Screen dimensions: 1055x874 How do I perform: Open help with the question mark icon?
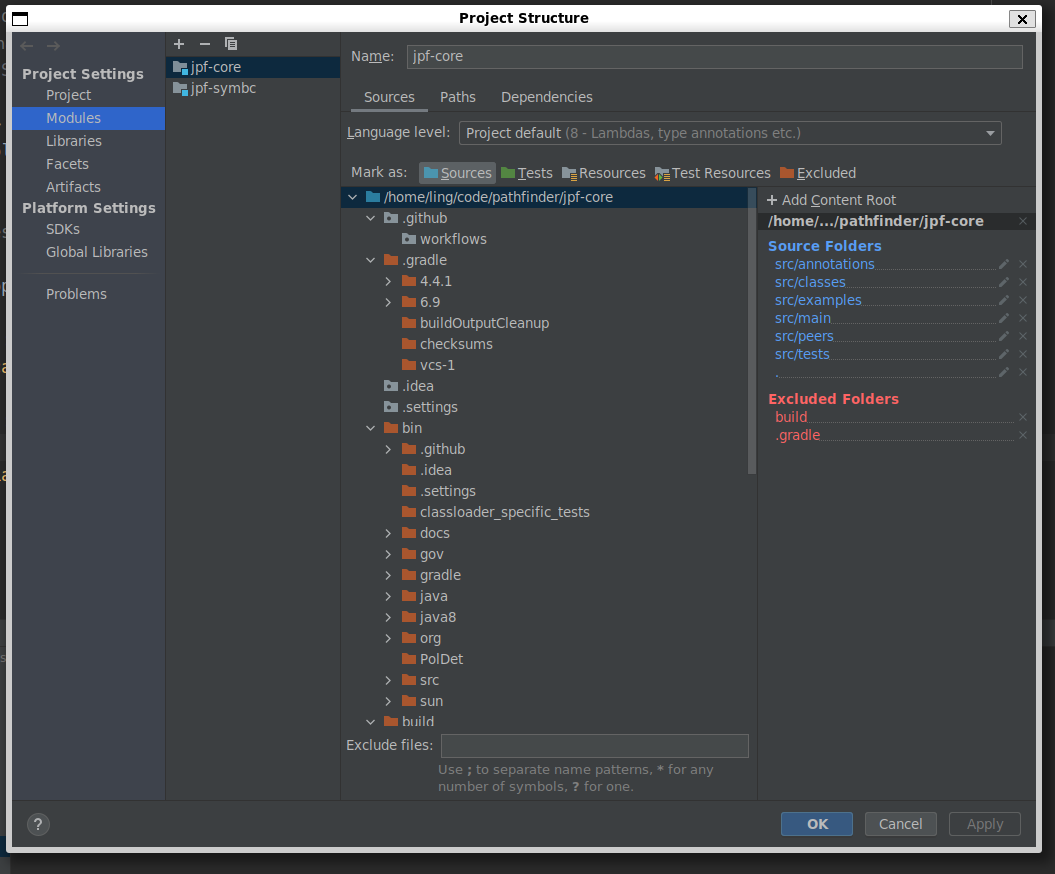(38, 825)
